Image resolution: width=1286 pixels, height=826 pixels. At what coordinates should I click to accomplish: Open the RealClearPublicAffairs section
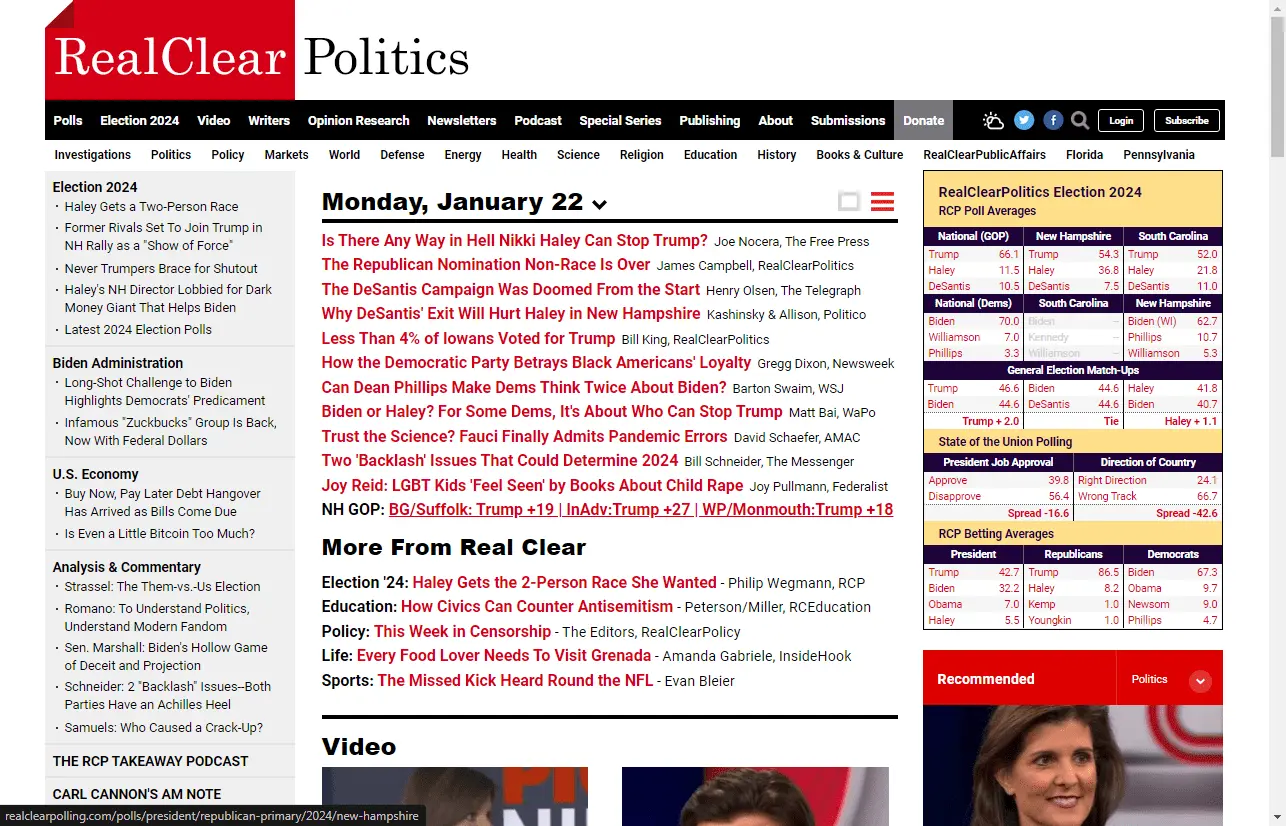tap(985, 155)
